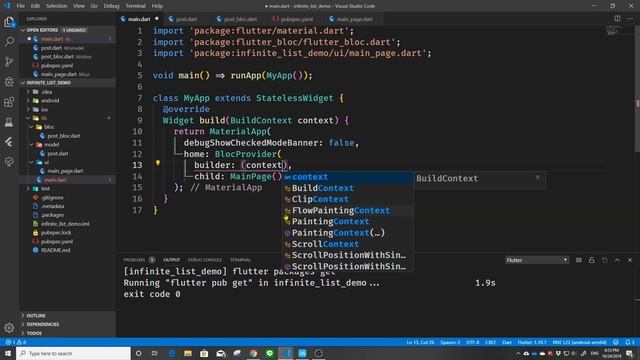Open the Manage settings gear
This screenshot has width=640, height=360.
pyautogui.click(x=9, y=327)
